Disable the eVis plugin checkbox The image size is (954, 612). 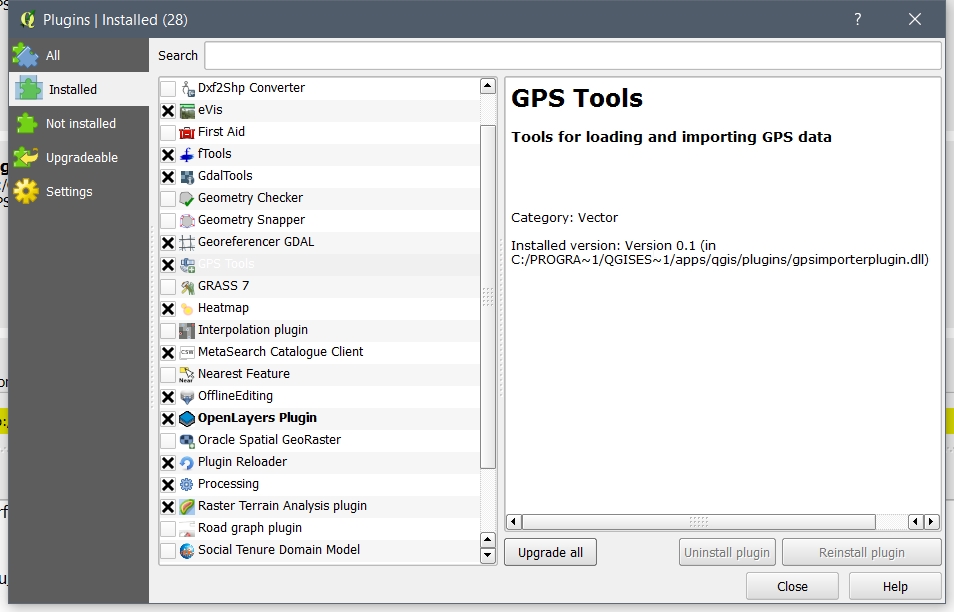[x=168, y=111]
